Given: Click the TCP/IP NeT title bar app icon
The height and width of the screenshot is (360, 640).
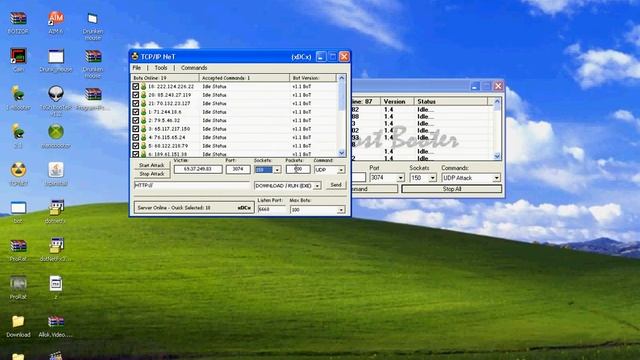Looking at the screenshot, I should [x=135, y=56].
